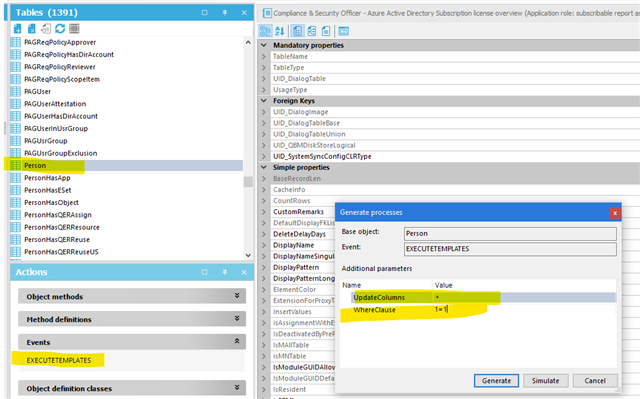
Task: Edit the WhereClause value cell
Action: [524, 310]
